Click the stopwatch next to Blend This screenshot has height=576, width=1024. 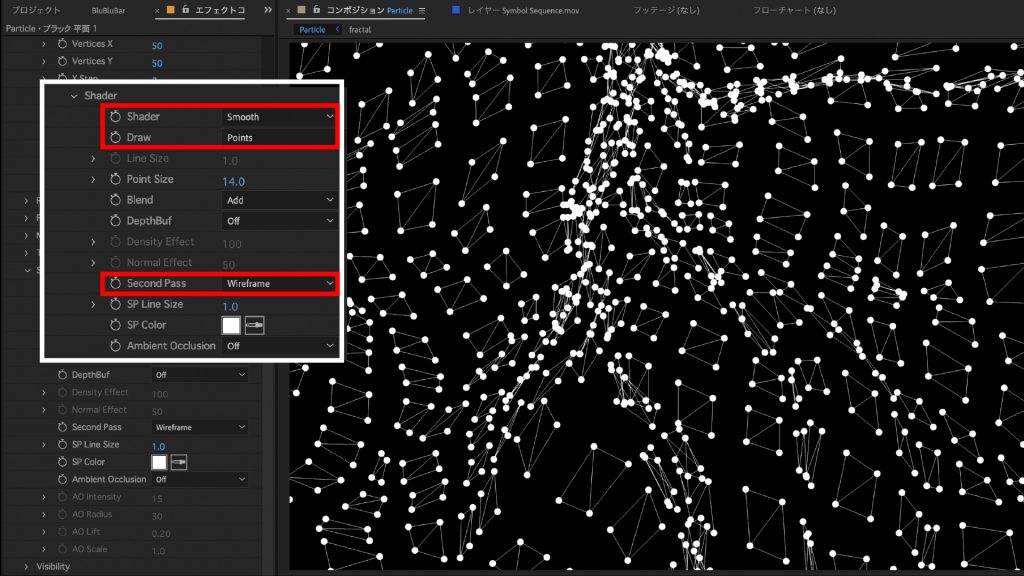tap(114, 200)
